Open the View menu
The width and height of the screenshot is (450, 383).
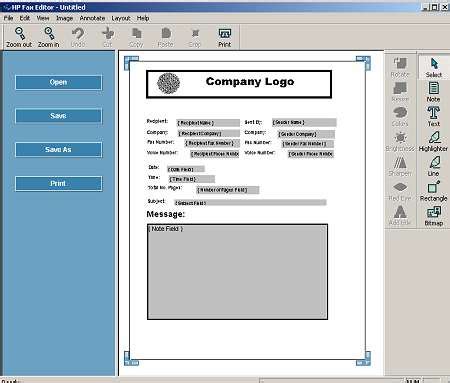43,18
